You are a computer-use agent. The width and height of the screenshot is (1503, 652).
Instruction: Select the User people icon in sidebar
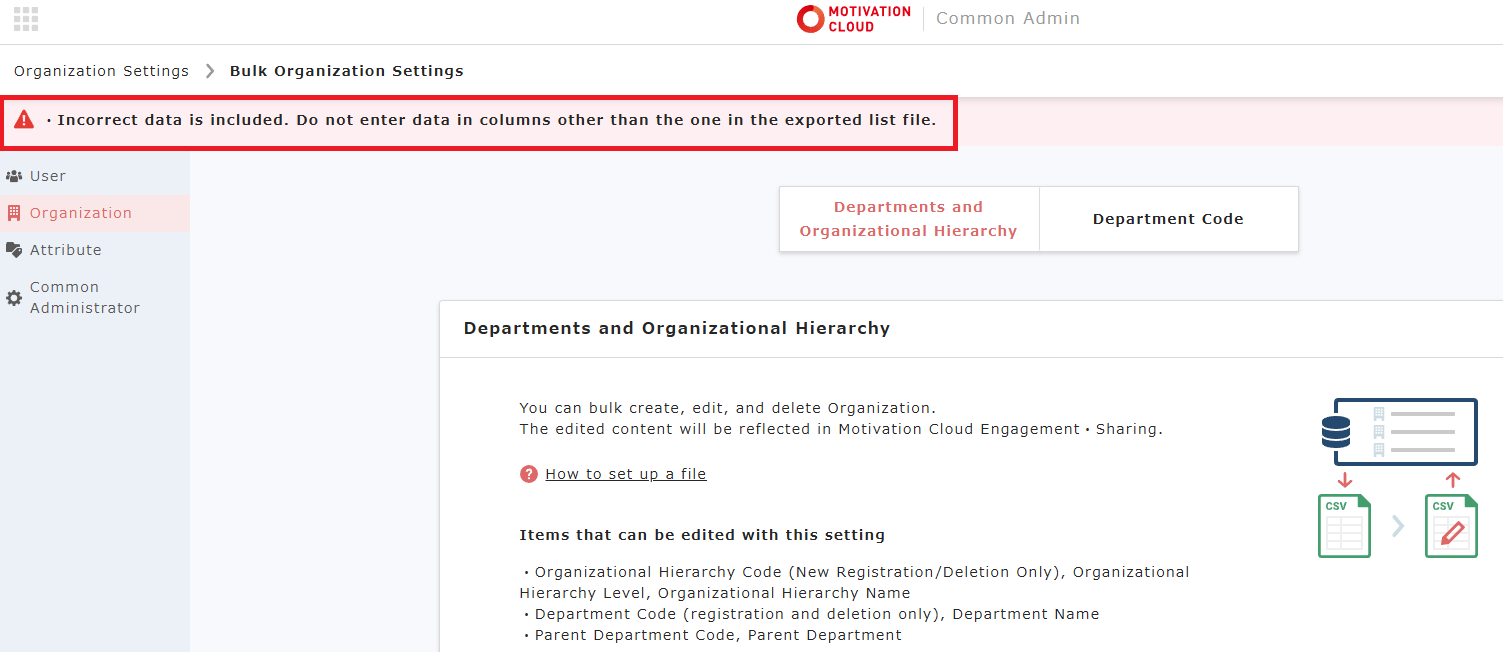tap(14, 176)
